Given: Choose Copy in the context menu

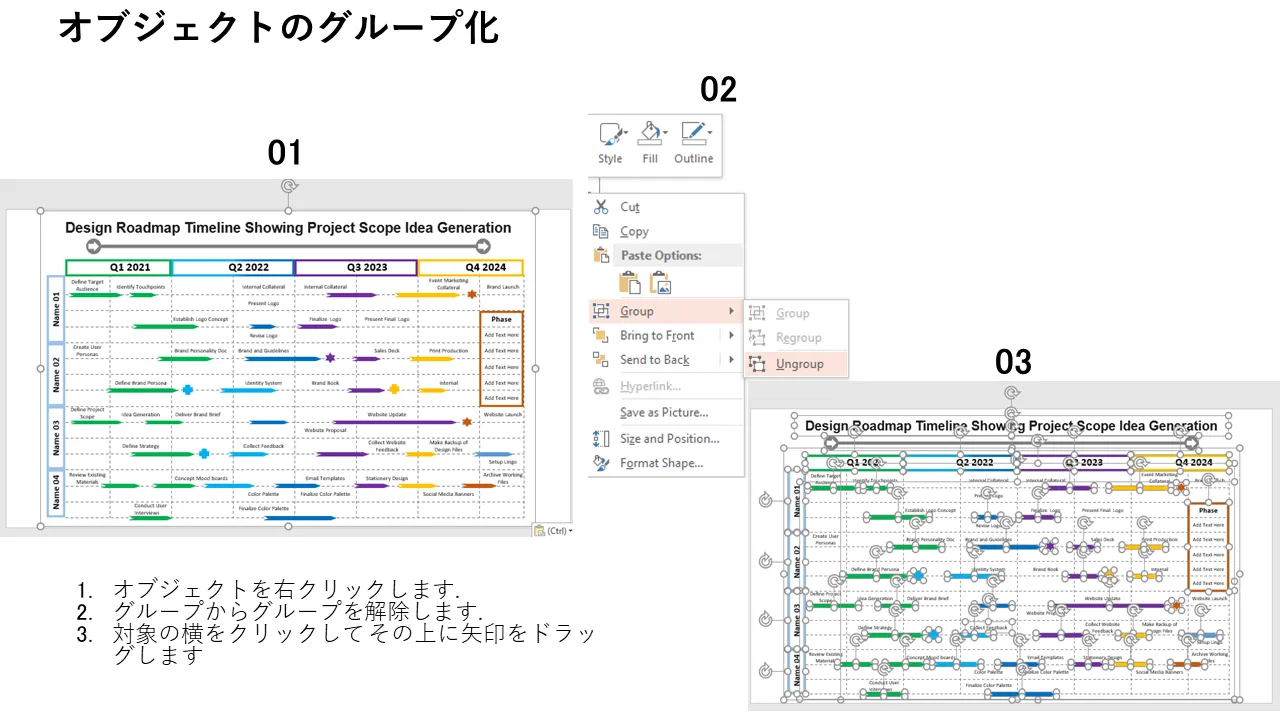Looking at the screenshot, I should [634, 231].
